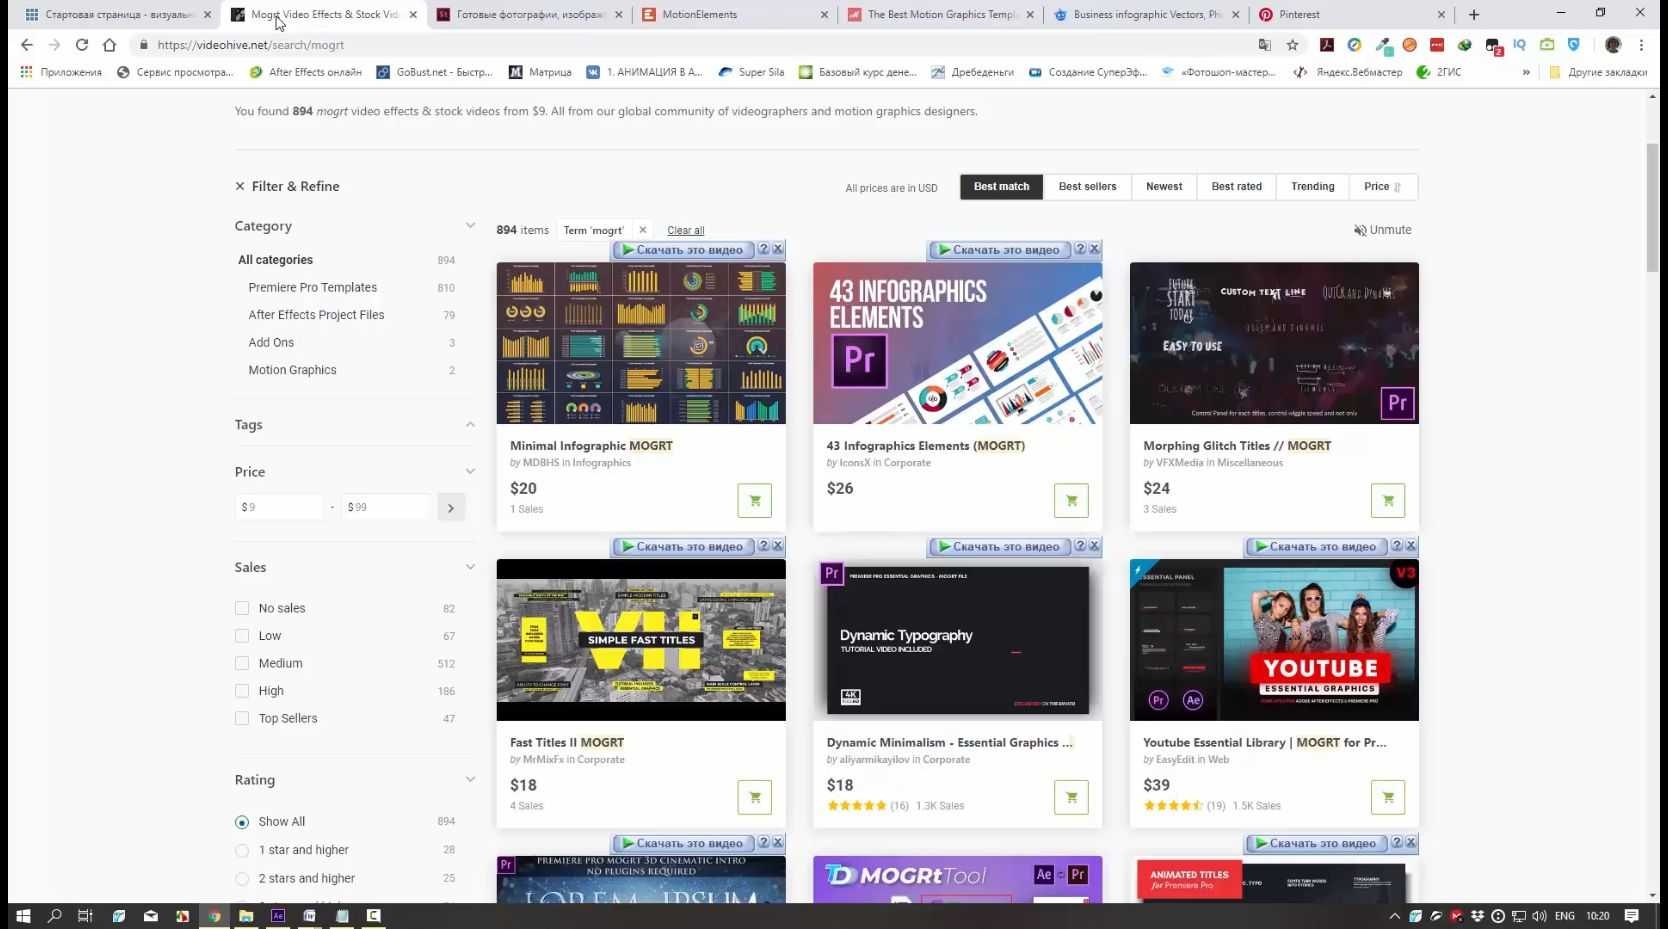The width and height of the screenshot is (1668, 929).
Task: Open a new browser tab
Action: point(1474,15)
